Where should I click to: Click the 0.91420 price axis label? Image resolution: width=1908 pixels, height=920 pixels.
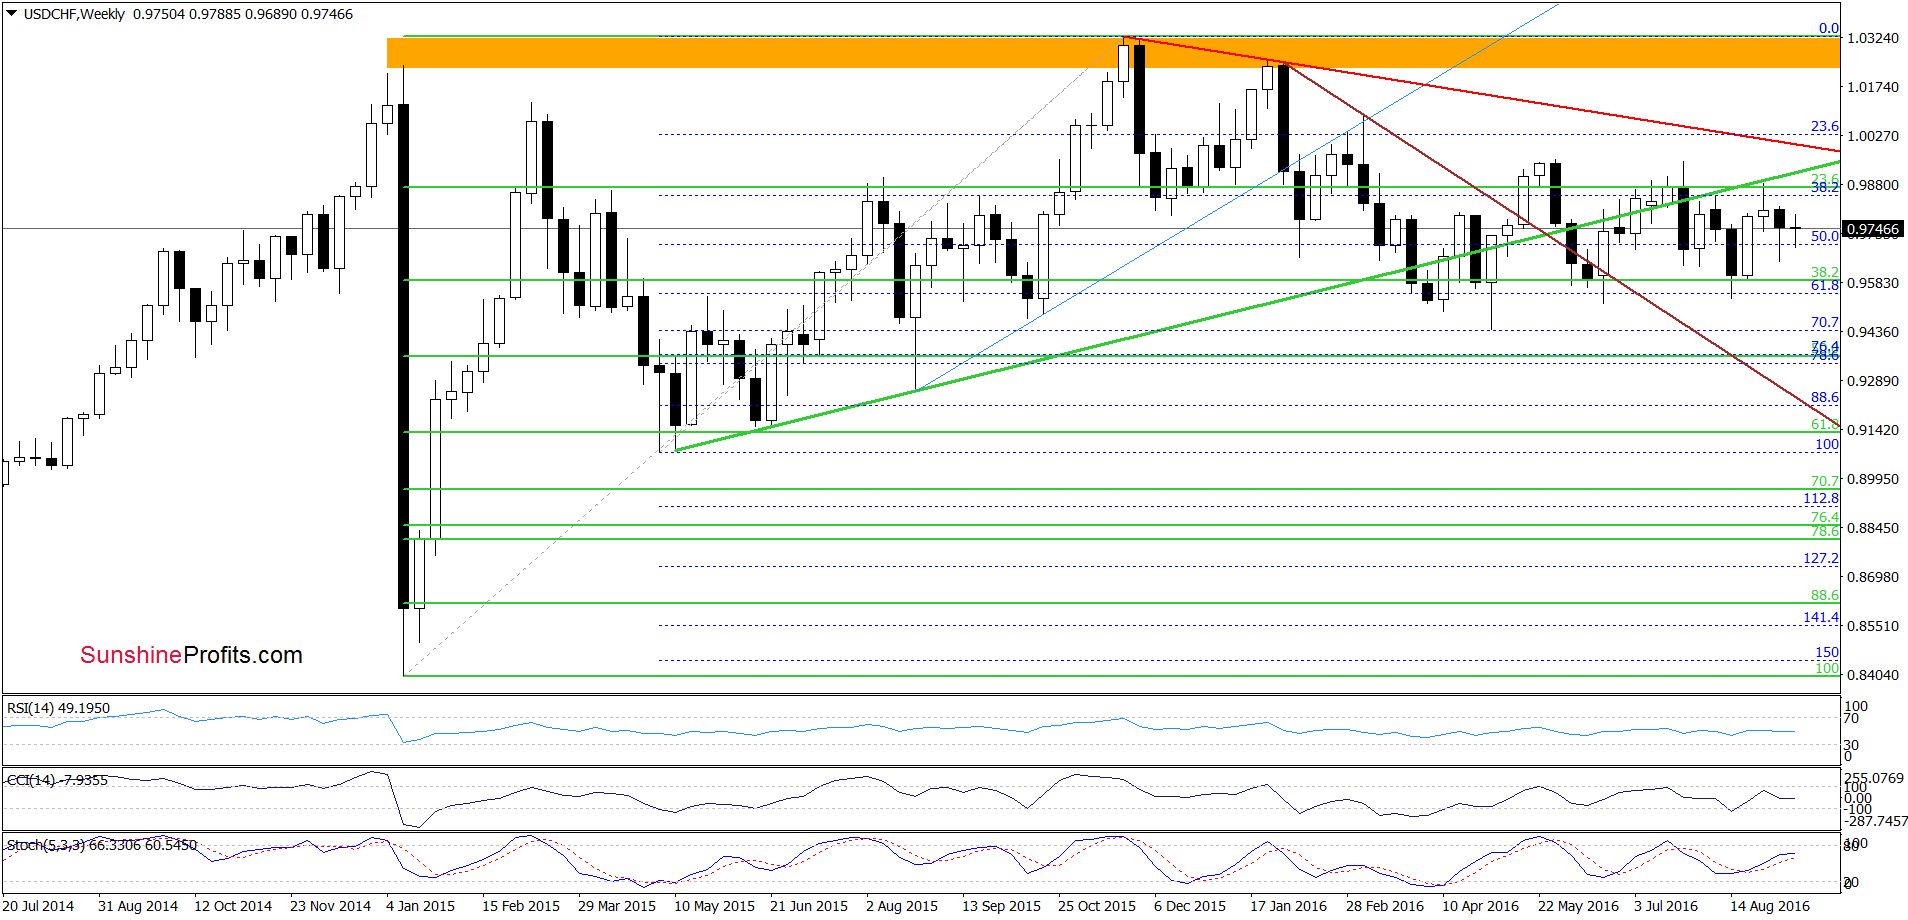1872,430
